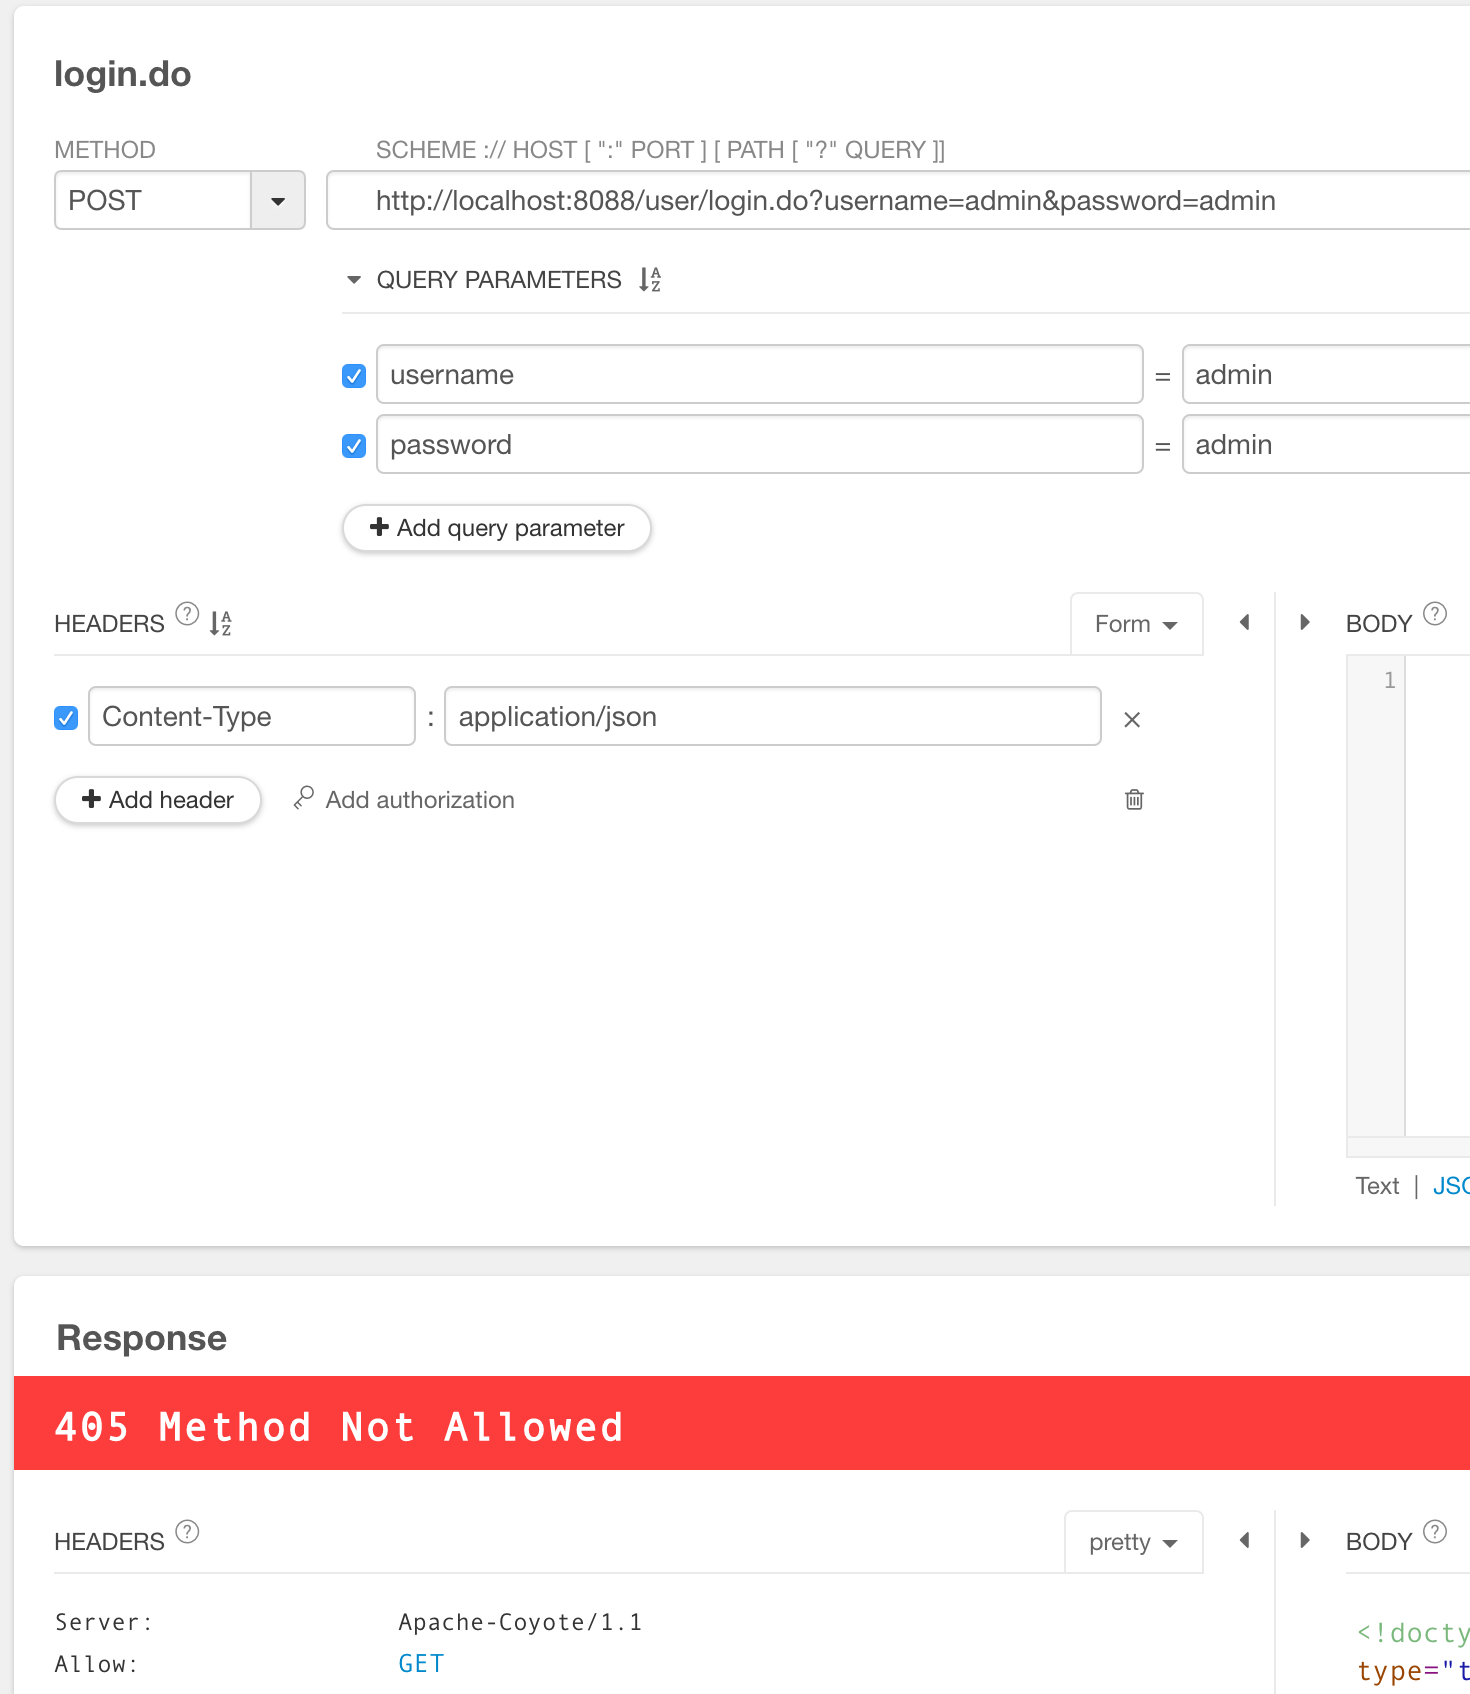Collapse the QUERY PARAMETERS section
The height and width of the screenshot is (1694, 1470).
point(353,280)
